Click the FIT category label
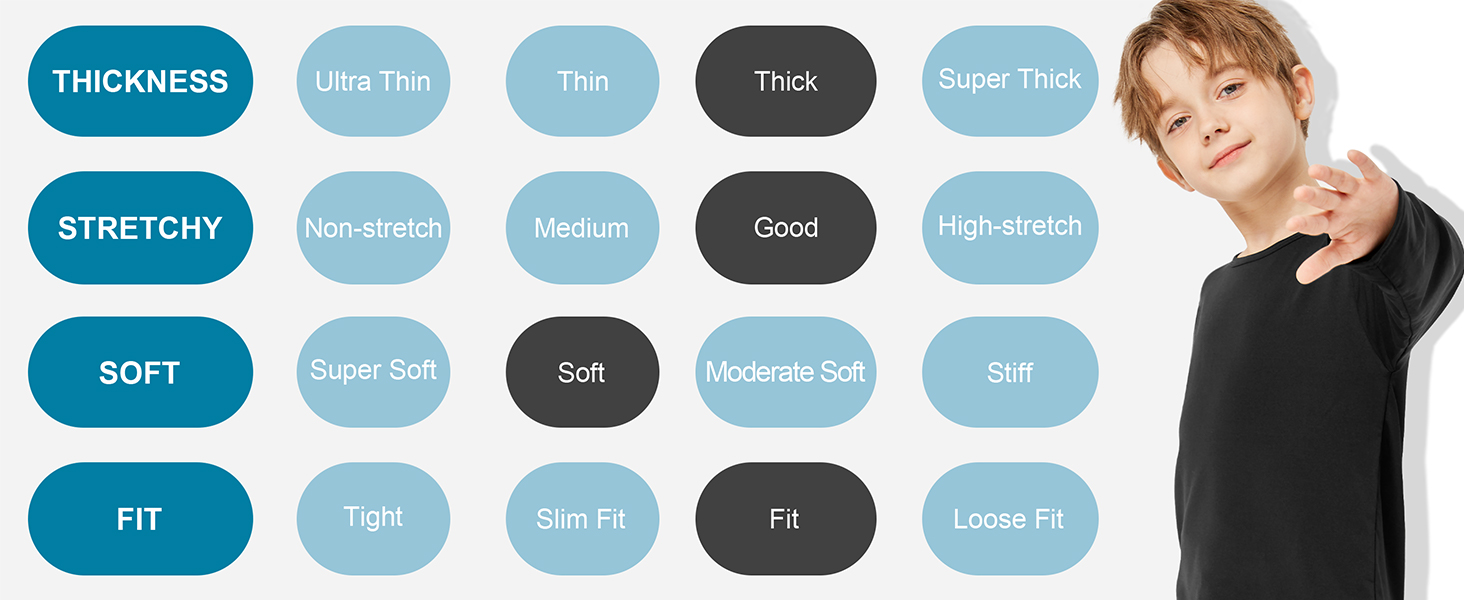Screen dimensions: 1464x600 pyautogui.click(x=140, y=519)
